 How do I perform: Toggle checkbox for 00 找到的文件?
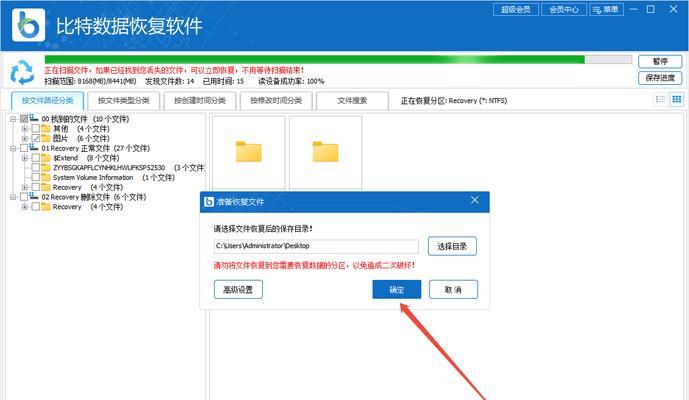[24, 119]
